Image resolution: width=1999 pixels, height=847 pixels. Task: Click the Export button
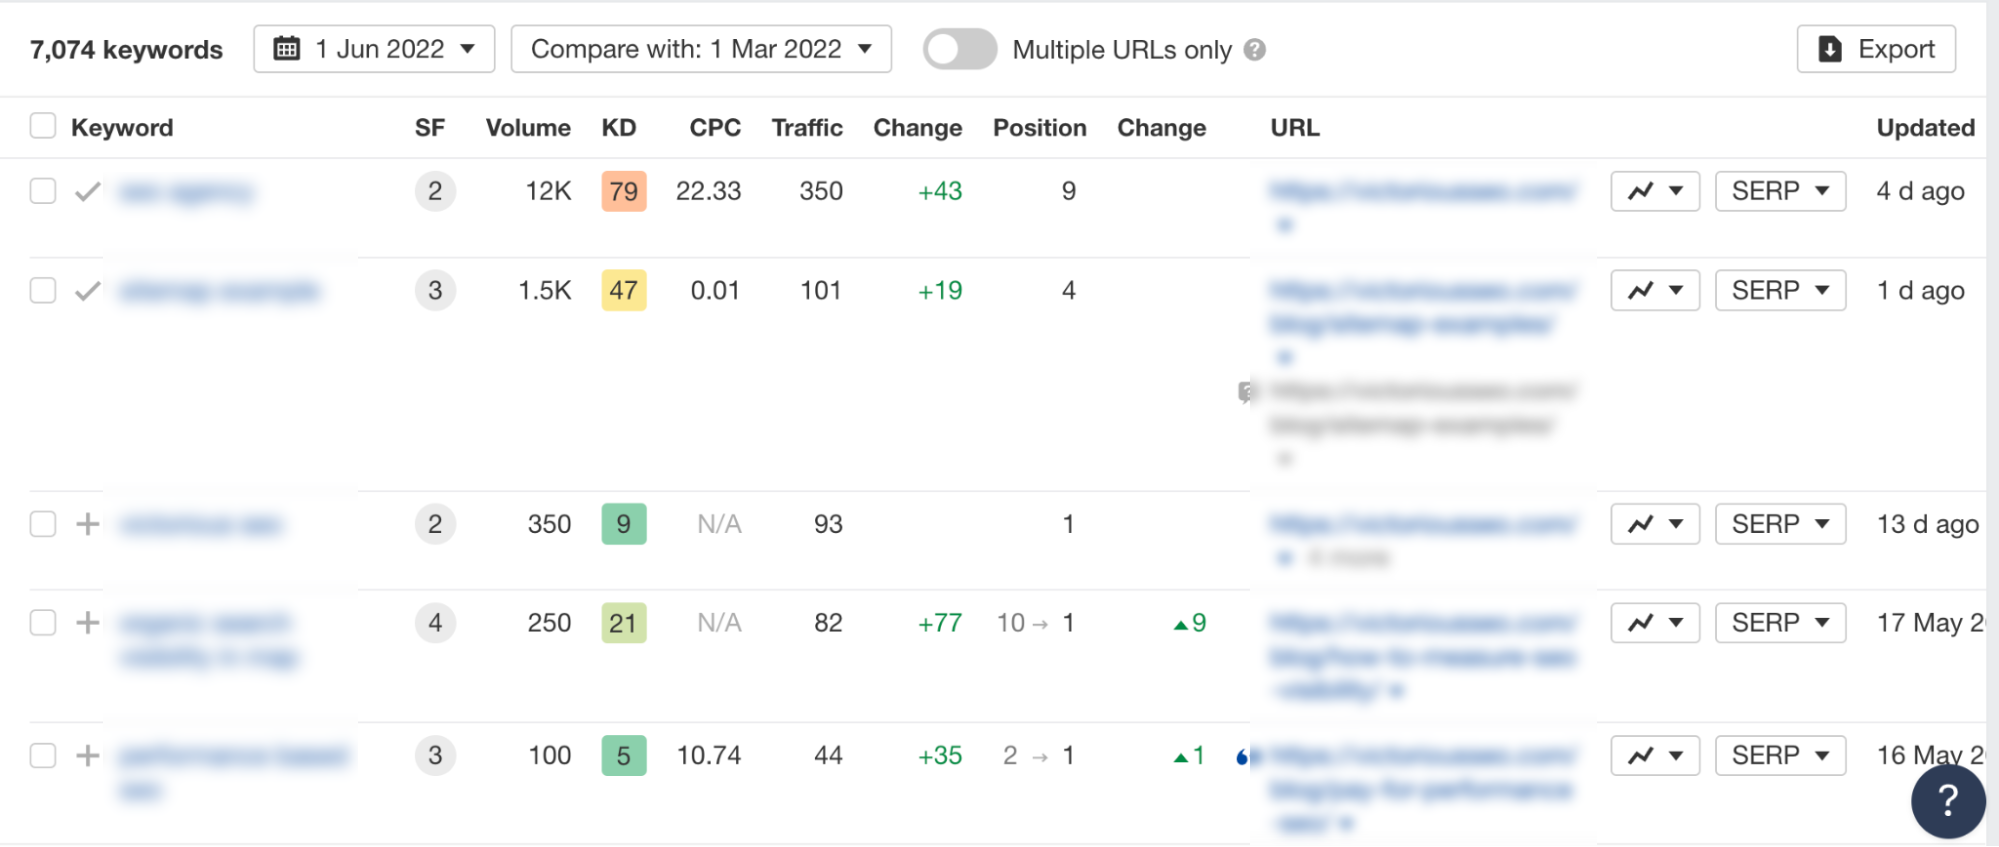coord(1876,49)
